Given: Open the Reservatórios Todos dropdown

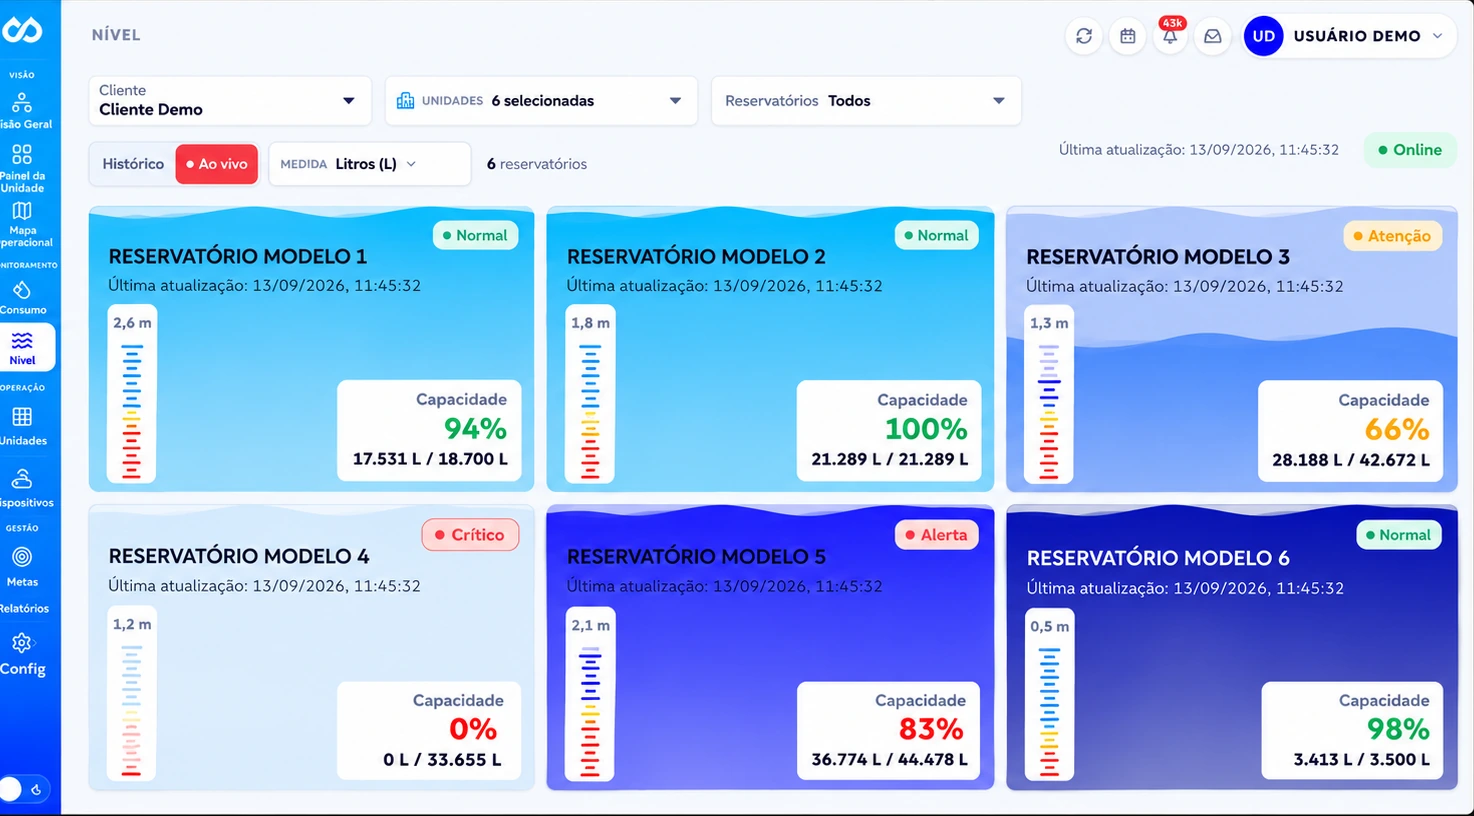Looking at the screenshot, I should pyautogui.click(x=866, y=100).
